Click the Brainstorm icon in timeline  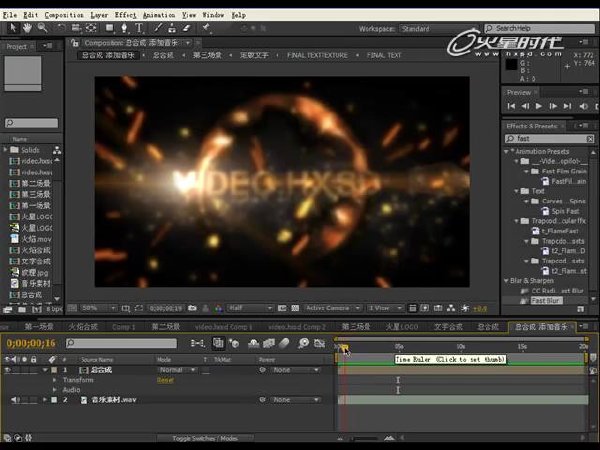[x=303, y=343]
